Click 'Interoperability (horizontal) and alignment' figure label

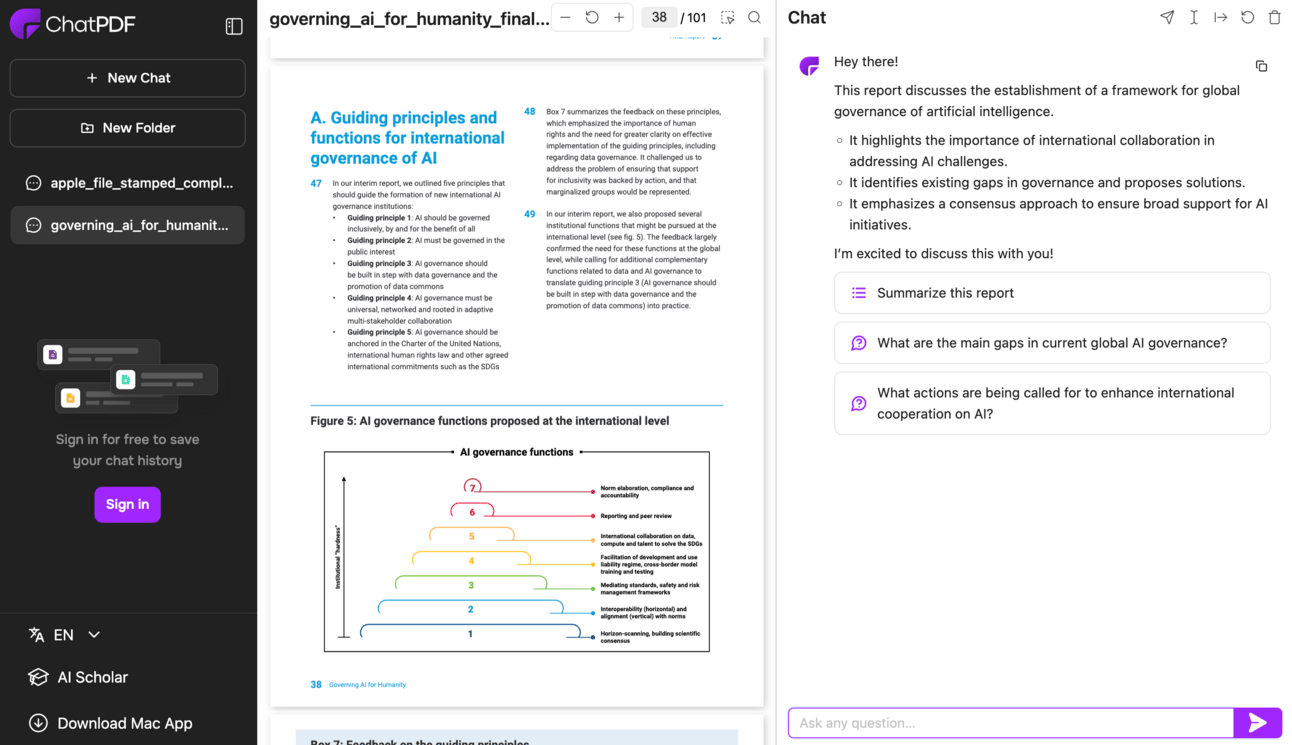(644, 613)
